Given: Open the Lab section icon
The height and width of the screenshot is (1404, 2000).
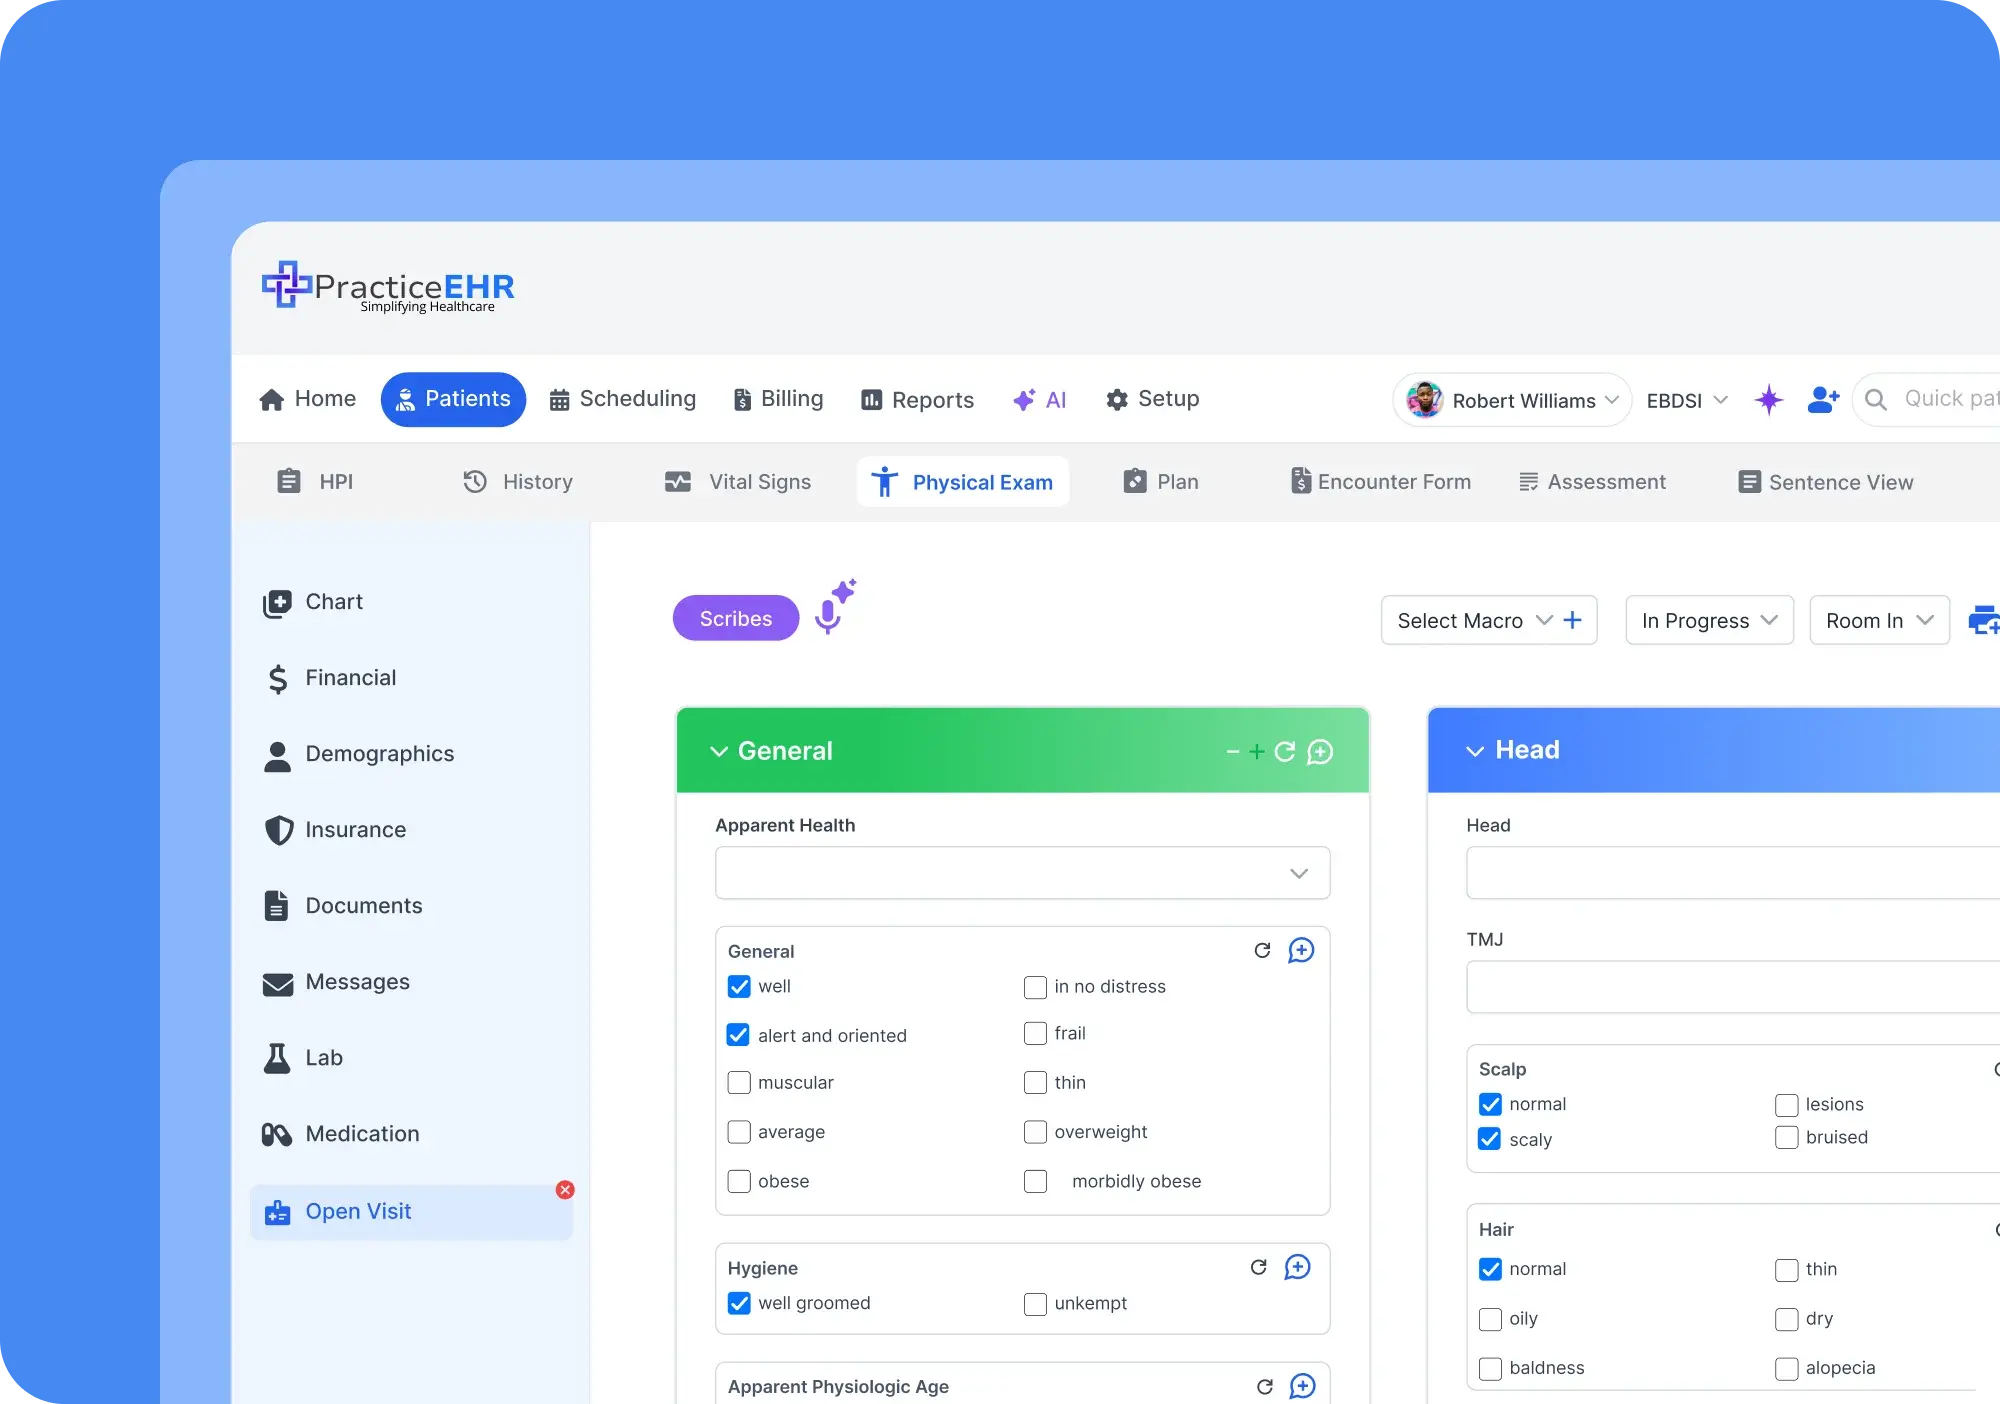Looking at the screenshot, I should tap(276, 1058).
